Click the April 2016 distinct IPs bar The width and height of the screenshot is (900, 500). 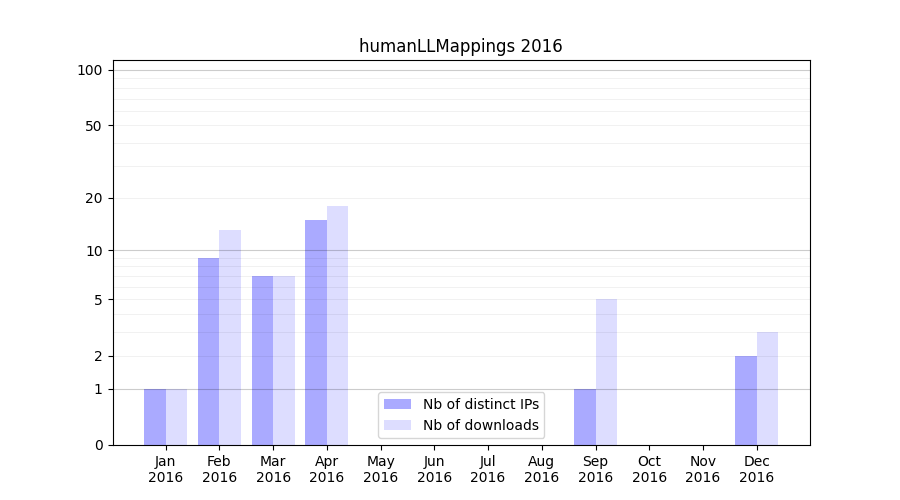click(x=316, y=332)
